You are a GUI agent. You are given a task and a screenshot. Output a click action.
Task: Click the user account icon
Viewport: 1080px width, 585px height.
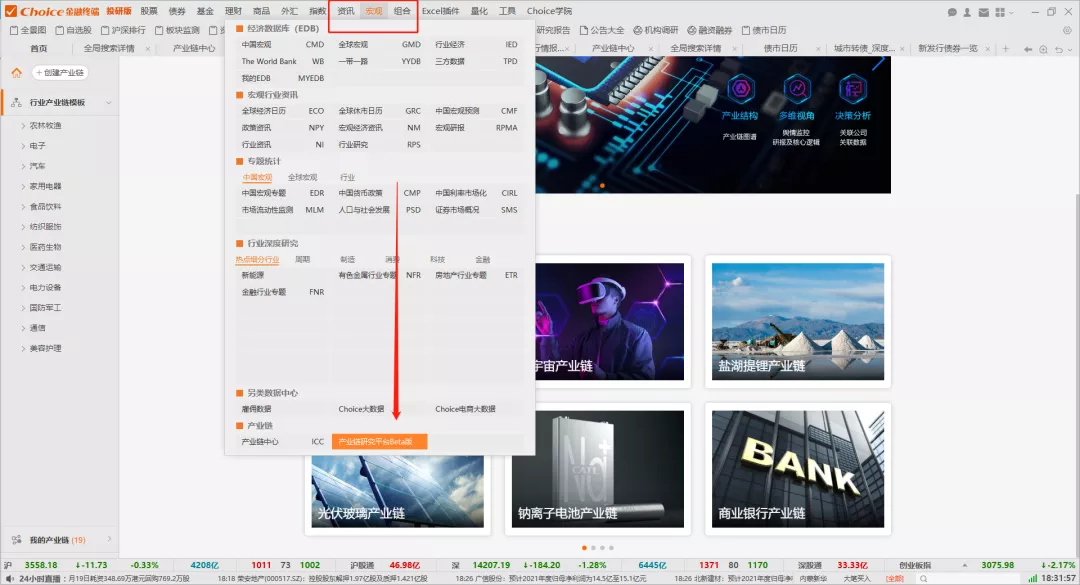click(967, 12)
